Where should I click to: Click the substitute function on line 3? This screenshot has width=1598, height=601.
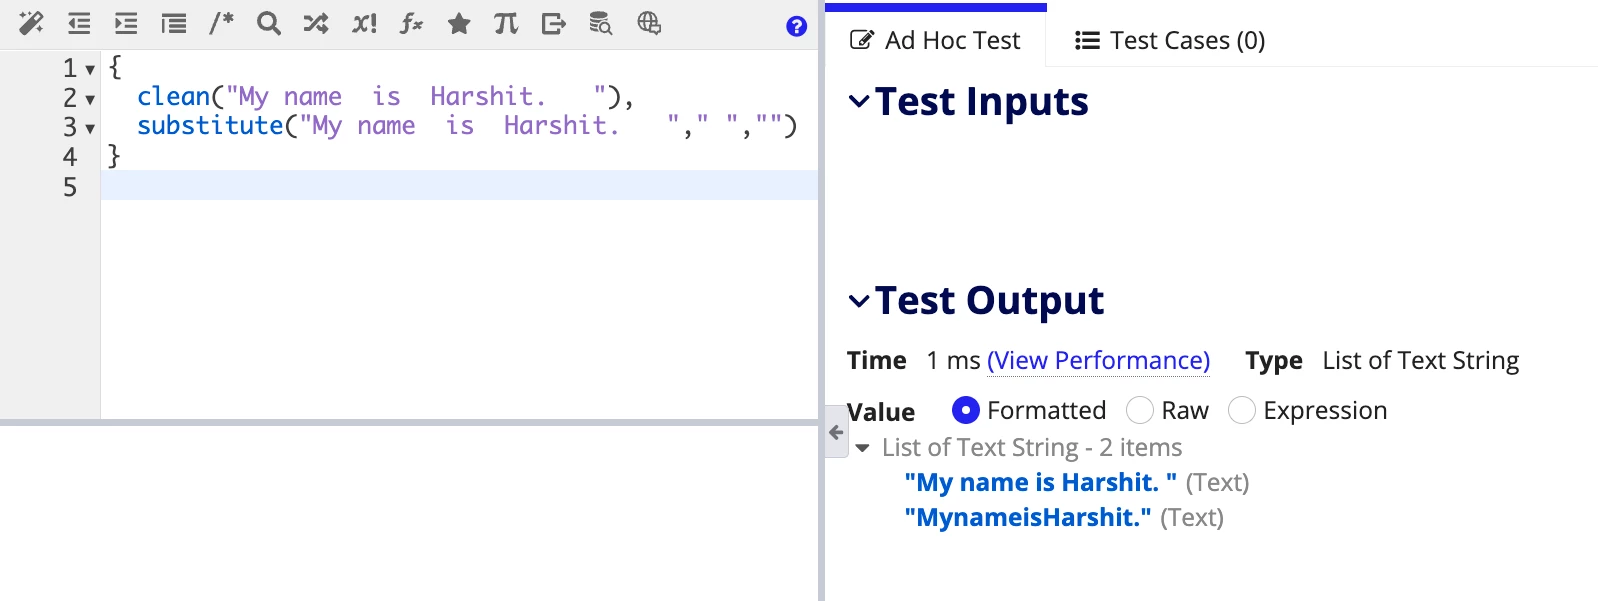click(210, 125)
